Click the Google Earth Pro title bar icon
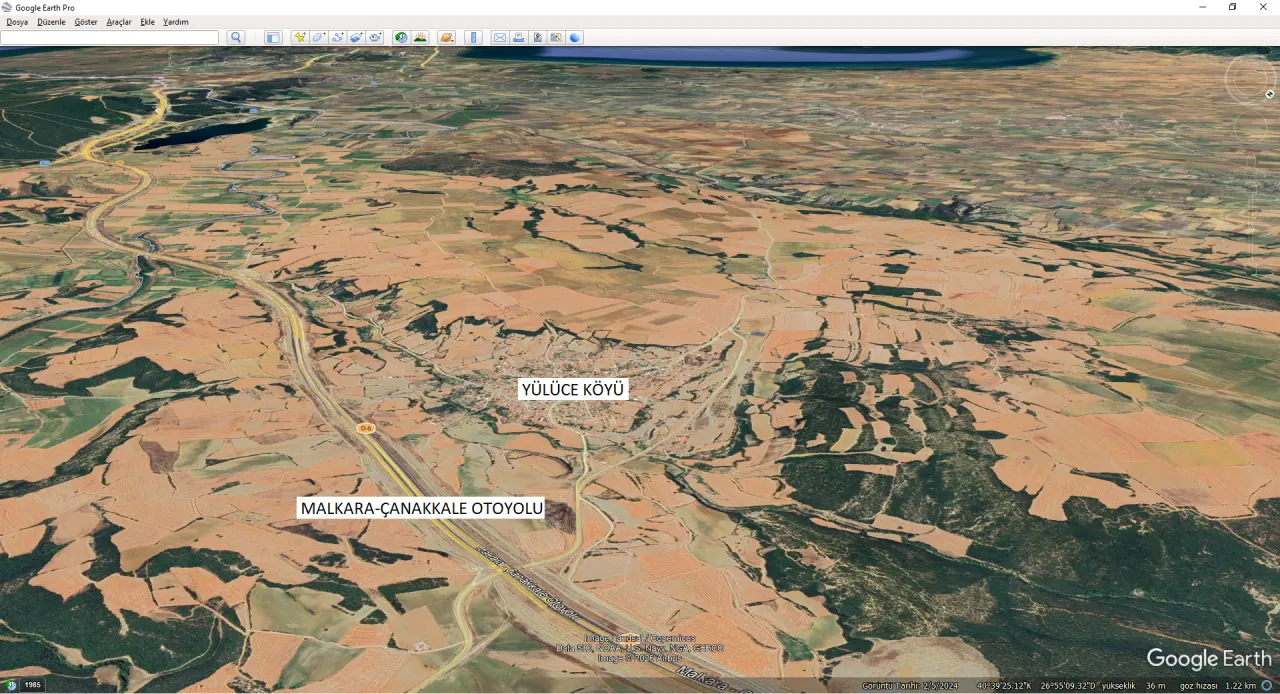Image resolution: width=1280 pixels, height=694 pixels. [x=7, y=7]
